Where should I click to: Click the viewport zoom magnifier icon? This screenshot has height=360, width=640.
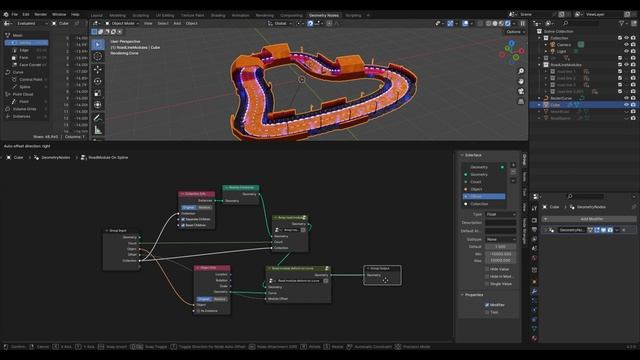(x=521, y=71)
